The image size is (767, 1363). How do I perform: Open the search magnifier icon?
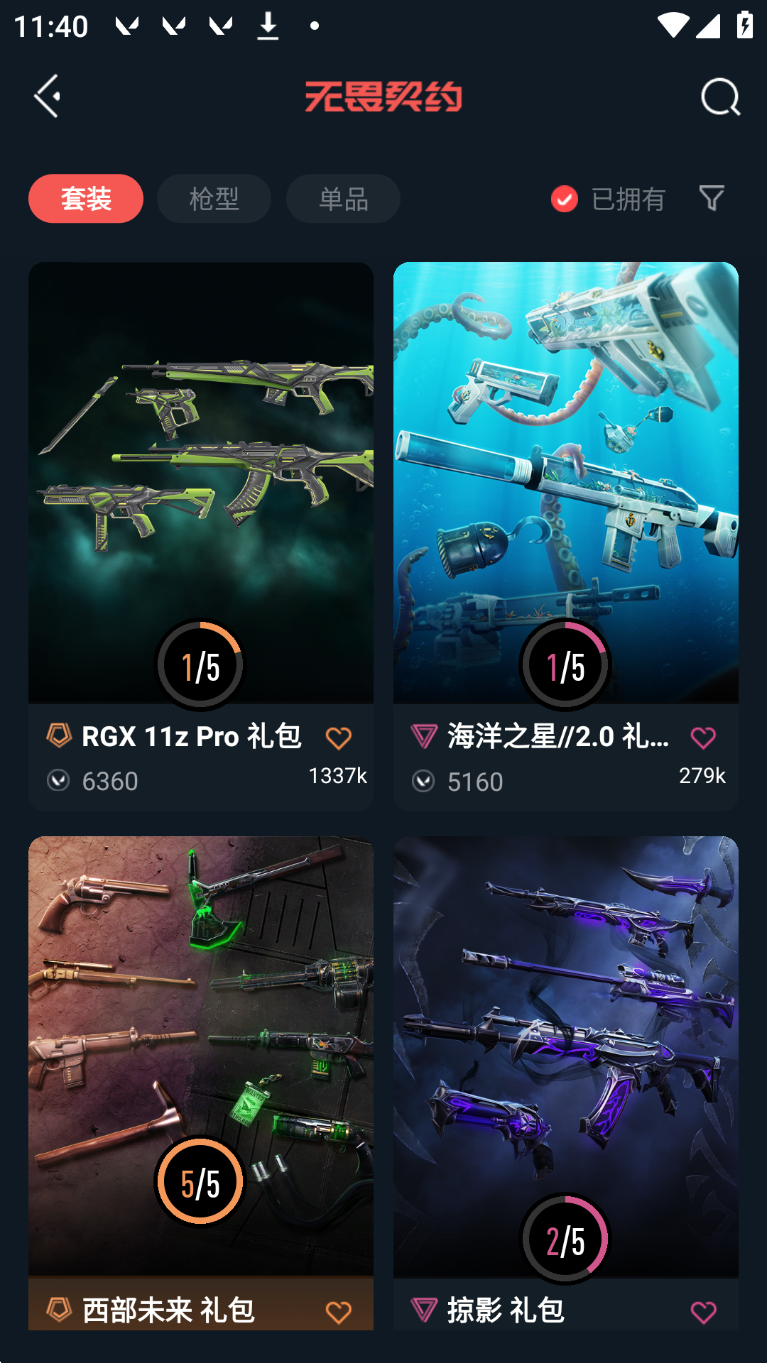[x=720, y=97]
